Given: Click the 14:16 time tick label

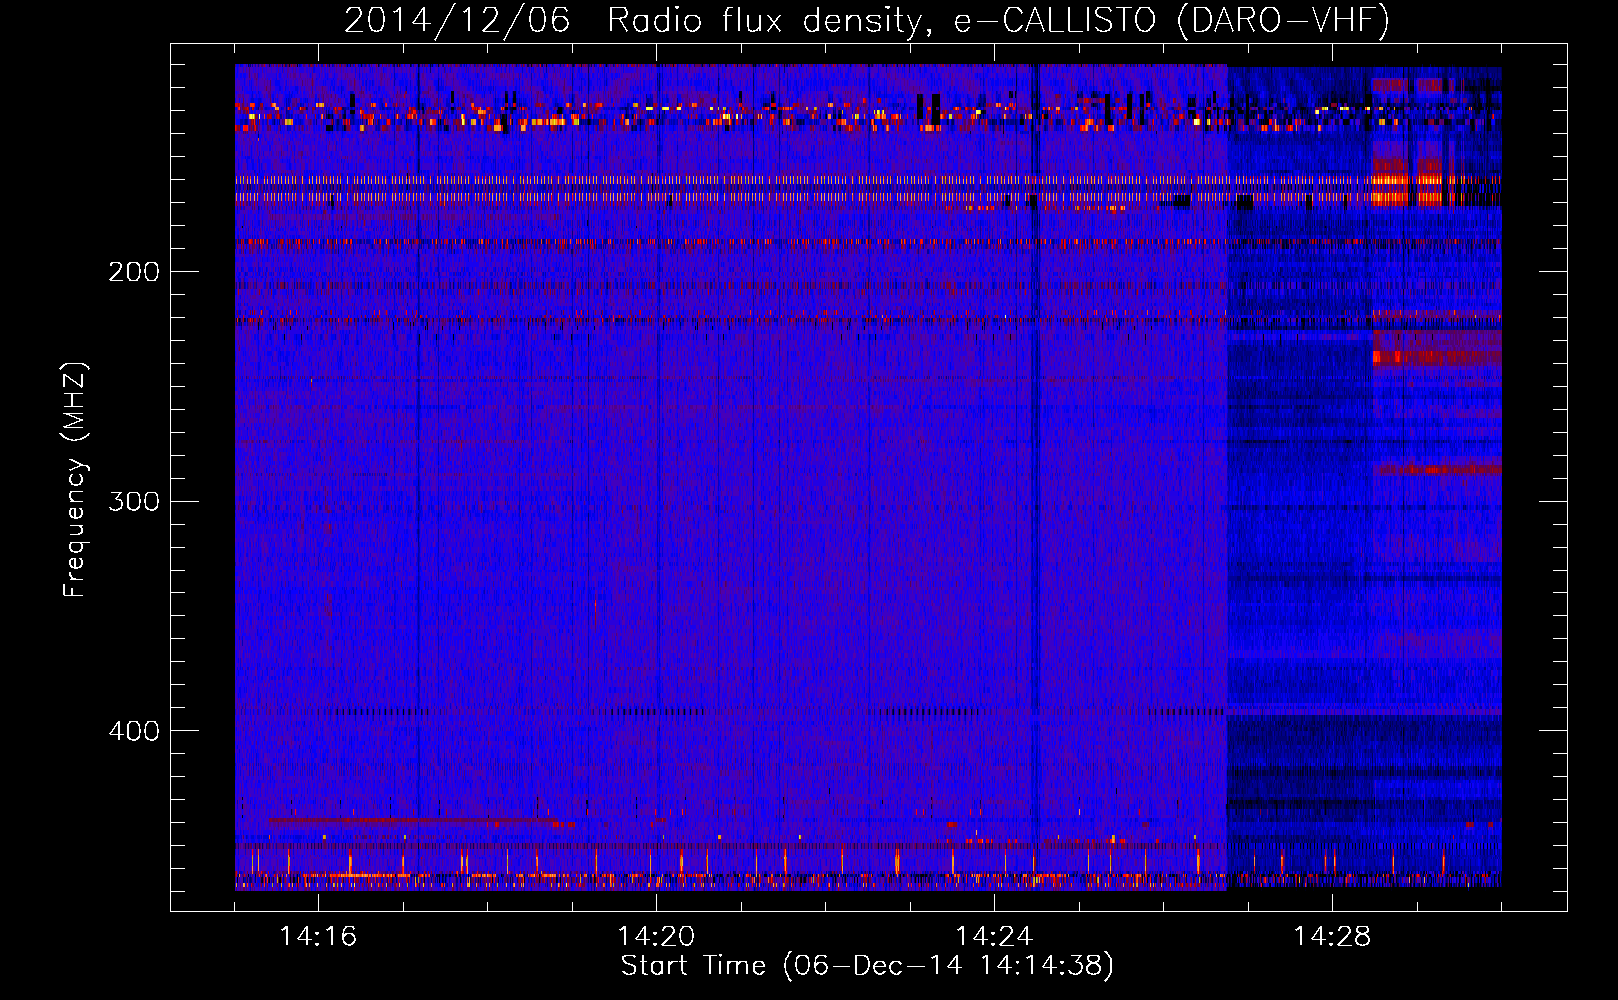Looking at the screenshot, I should [318, 937].
